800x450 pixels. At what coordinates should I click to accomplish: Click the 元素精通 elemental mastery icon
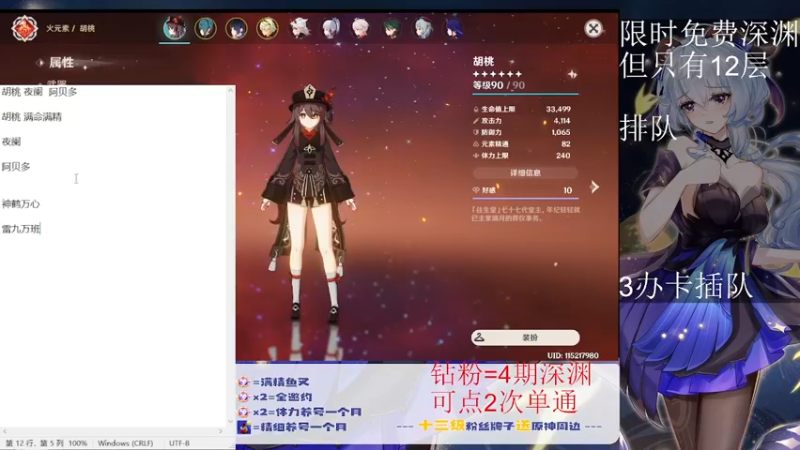476,144
